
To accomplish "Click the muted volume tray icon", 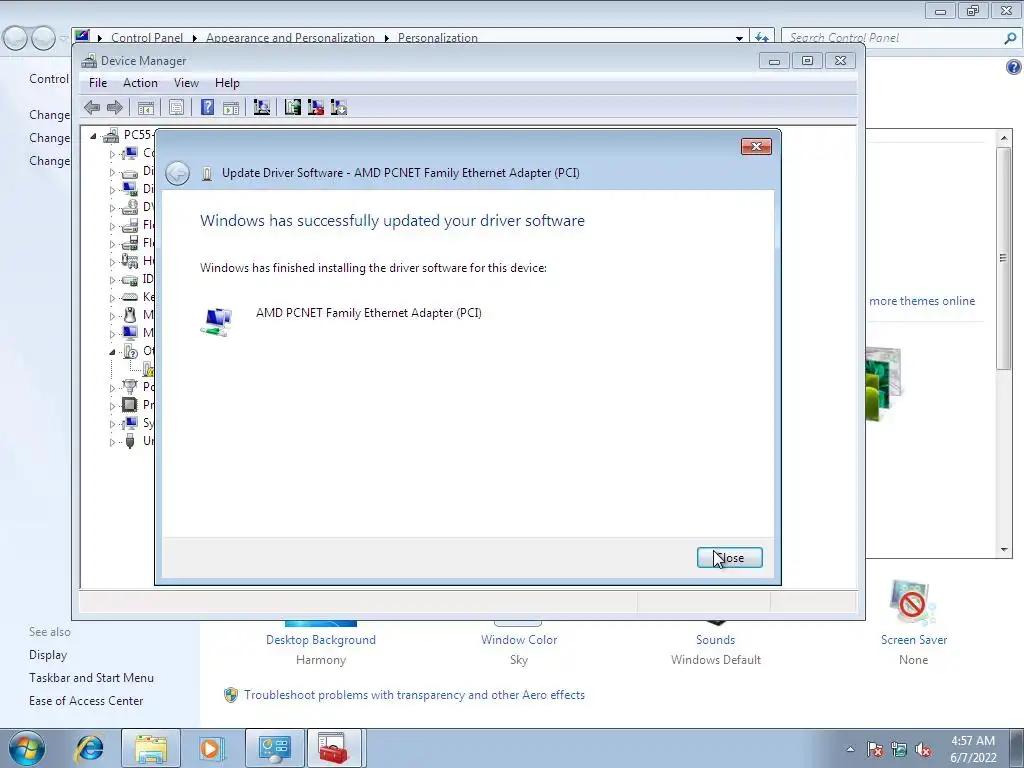I will click(923, 750).
